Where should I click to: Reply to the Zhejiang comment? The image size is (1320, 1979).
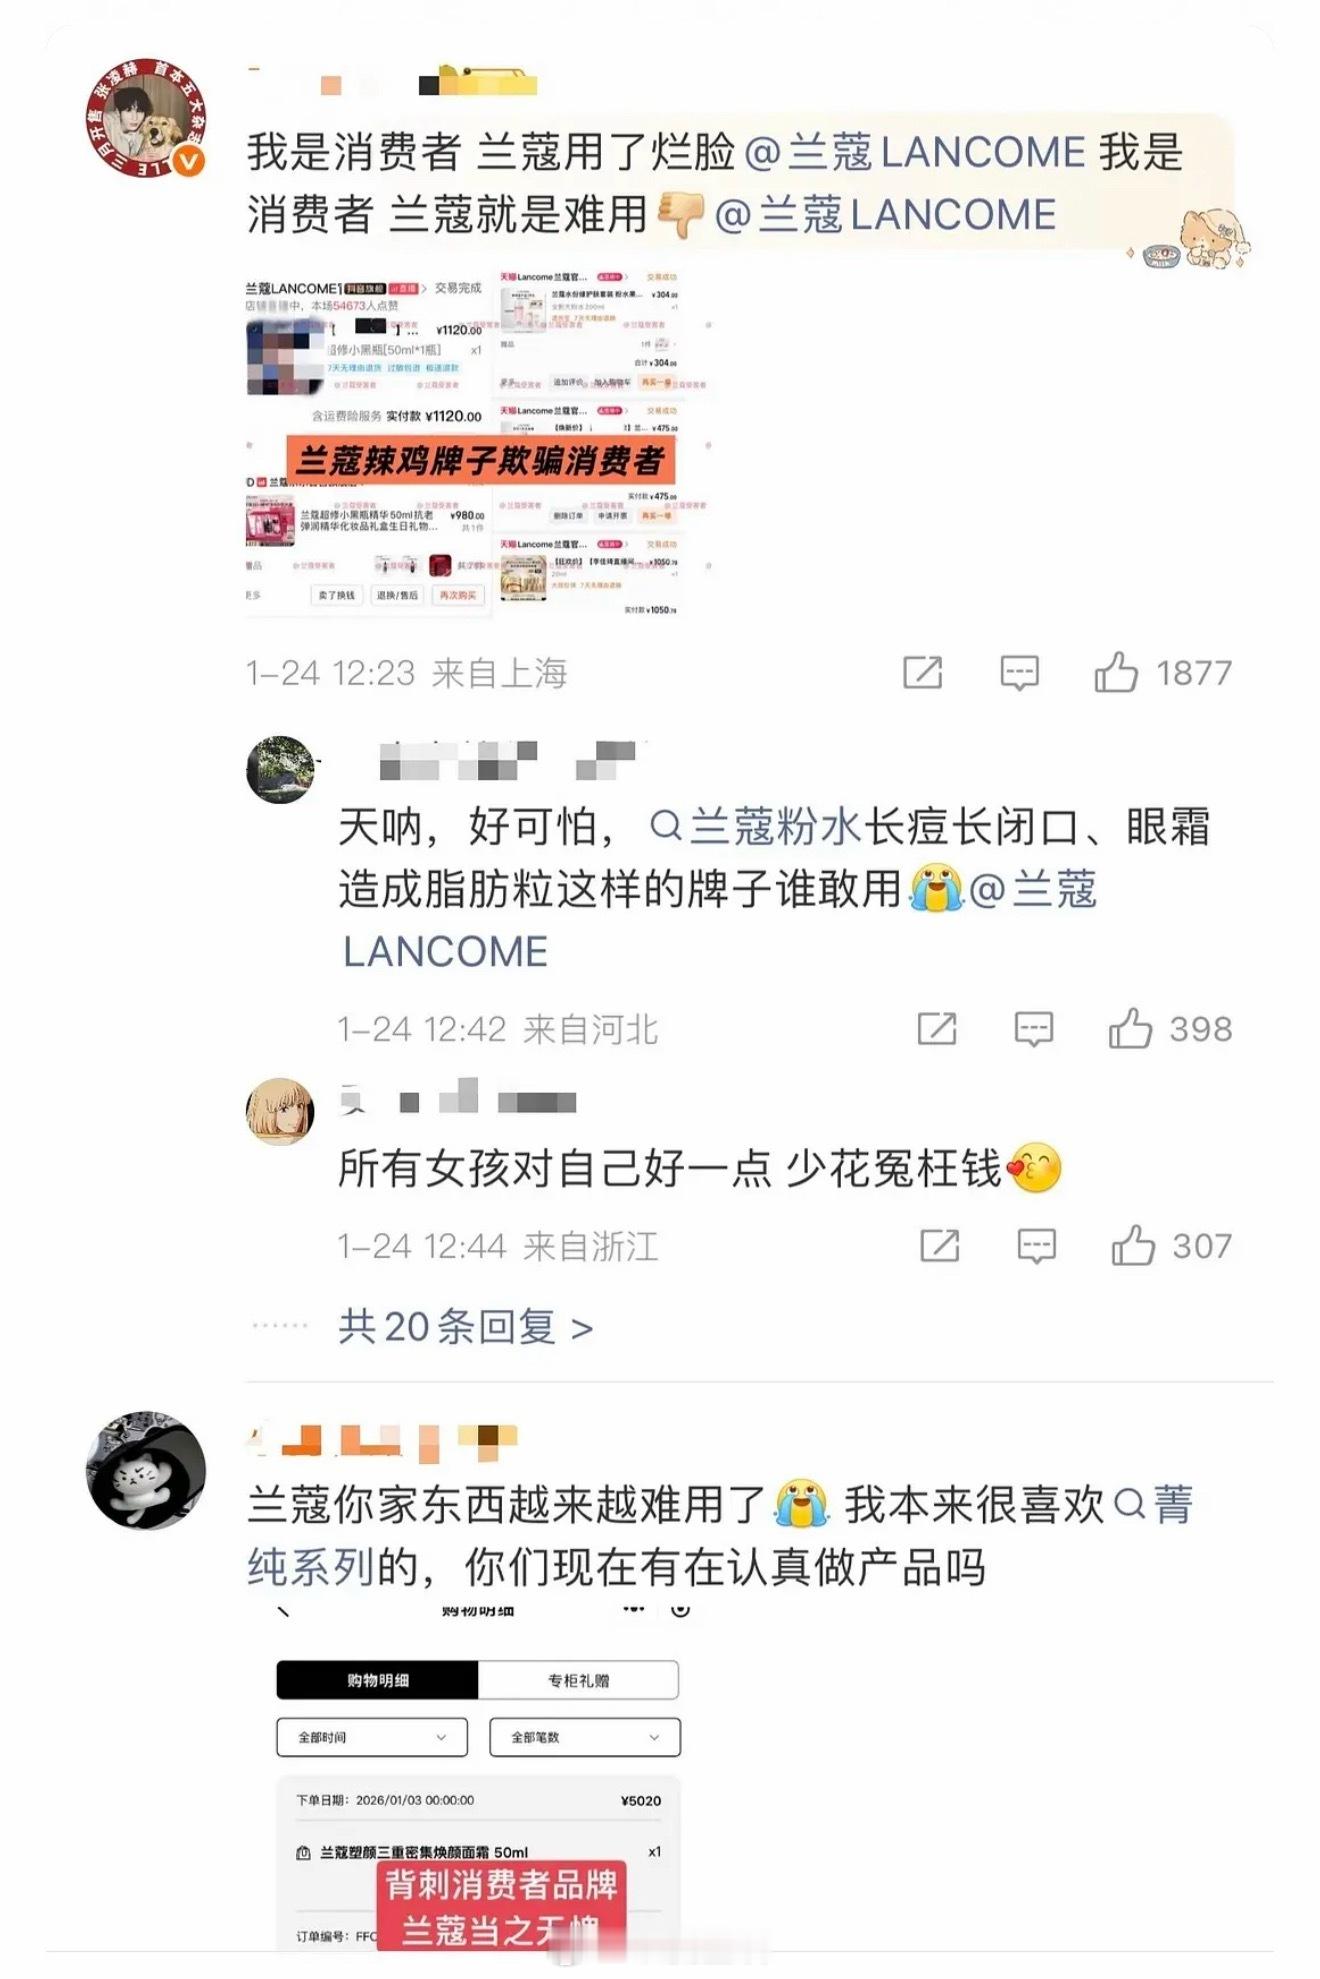[x=1037, y=1246]
